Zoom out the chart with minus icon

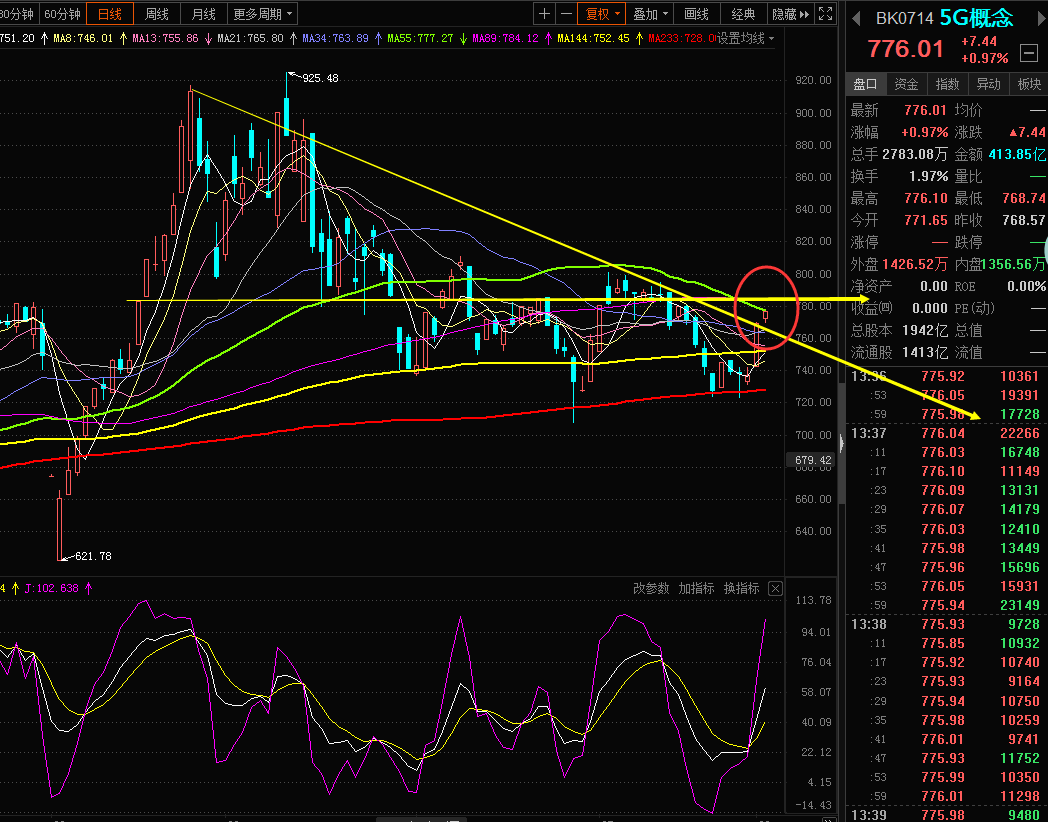[566, 13]
